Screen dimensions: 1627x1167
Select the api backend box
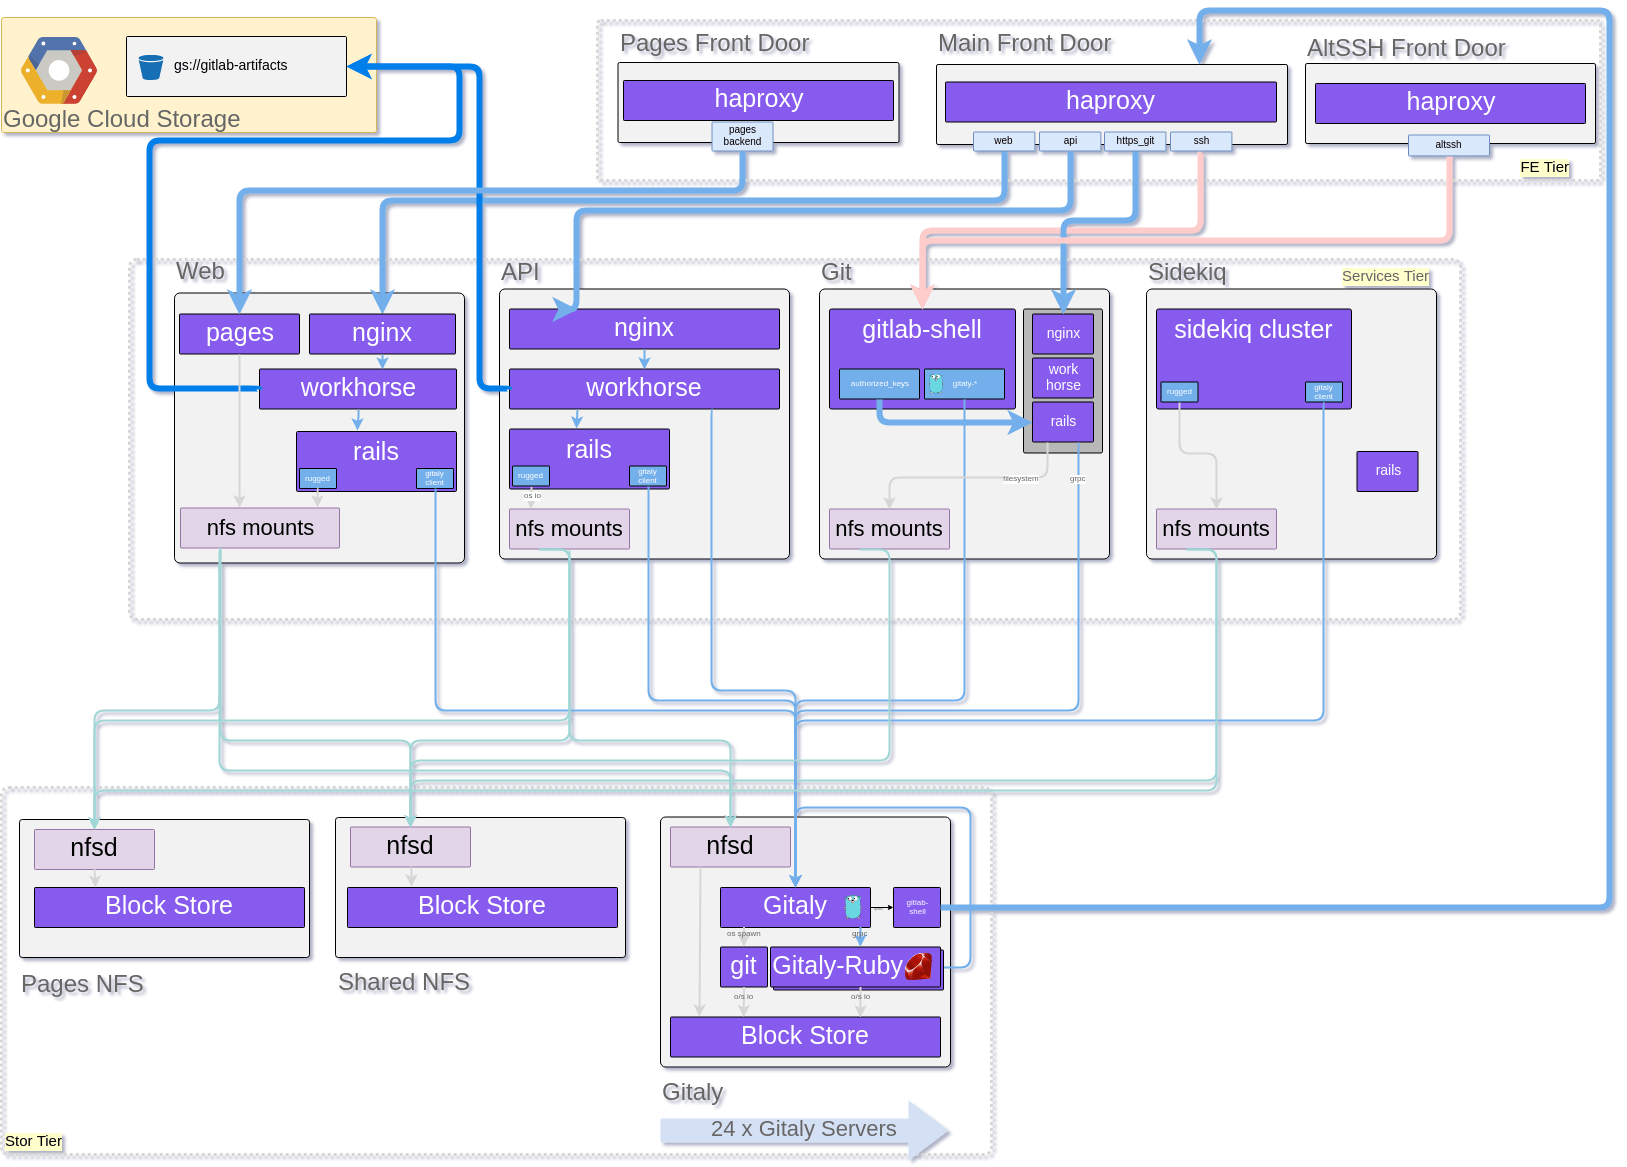1070,141
